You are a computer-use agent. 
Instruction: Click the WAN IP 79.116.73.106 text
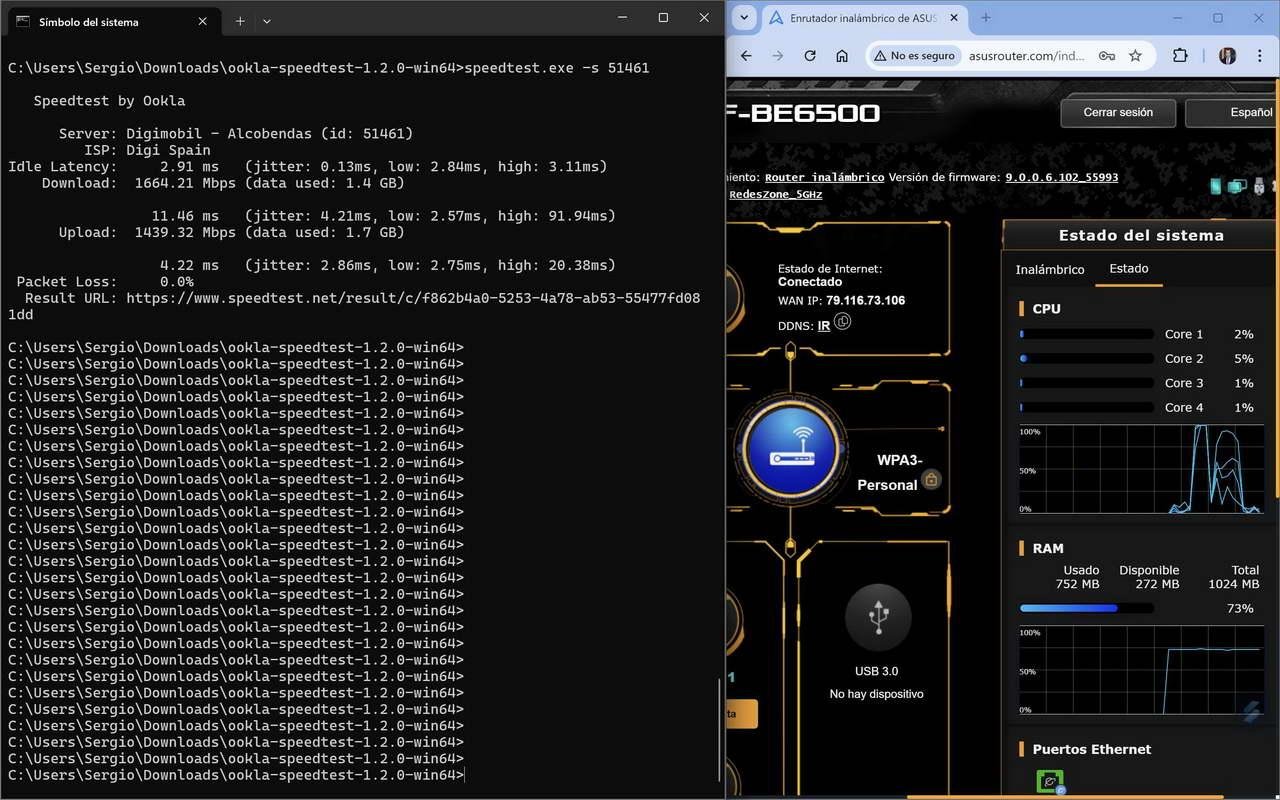pyautogui.click(x=866, y=300)
